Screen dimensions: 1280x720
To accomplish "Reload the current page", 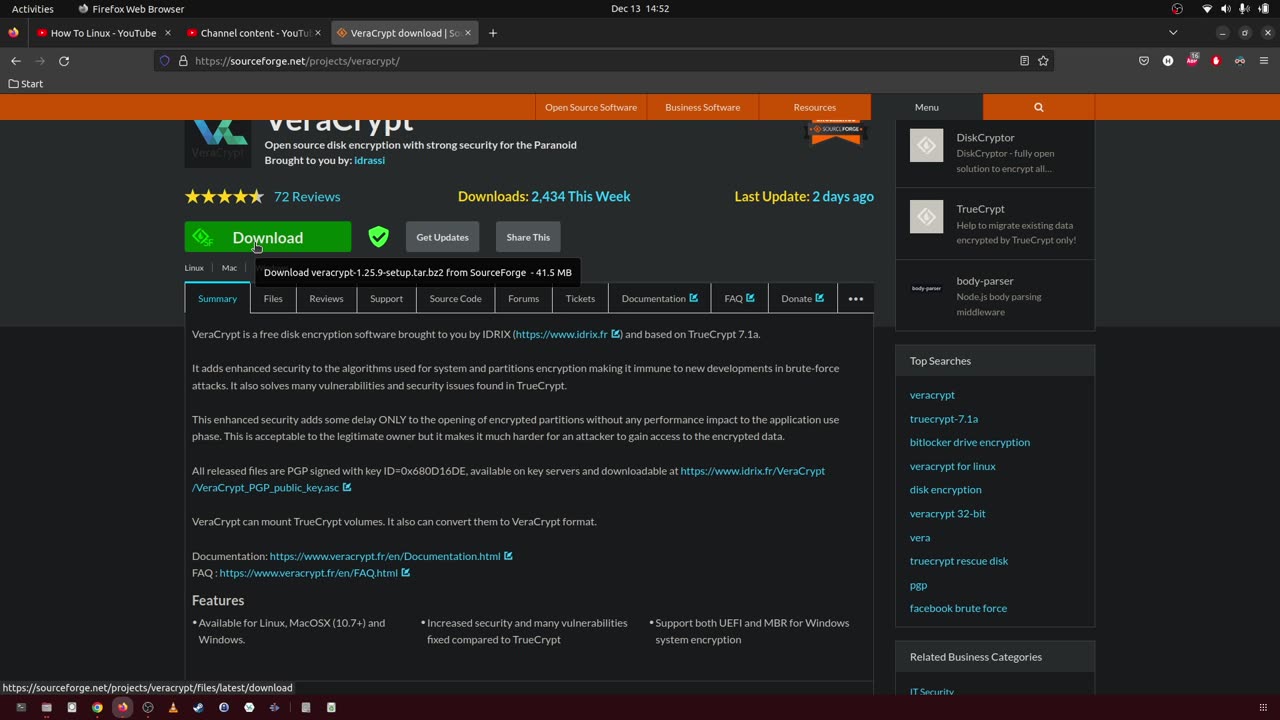I will click(64, 61).
